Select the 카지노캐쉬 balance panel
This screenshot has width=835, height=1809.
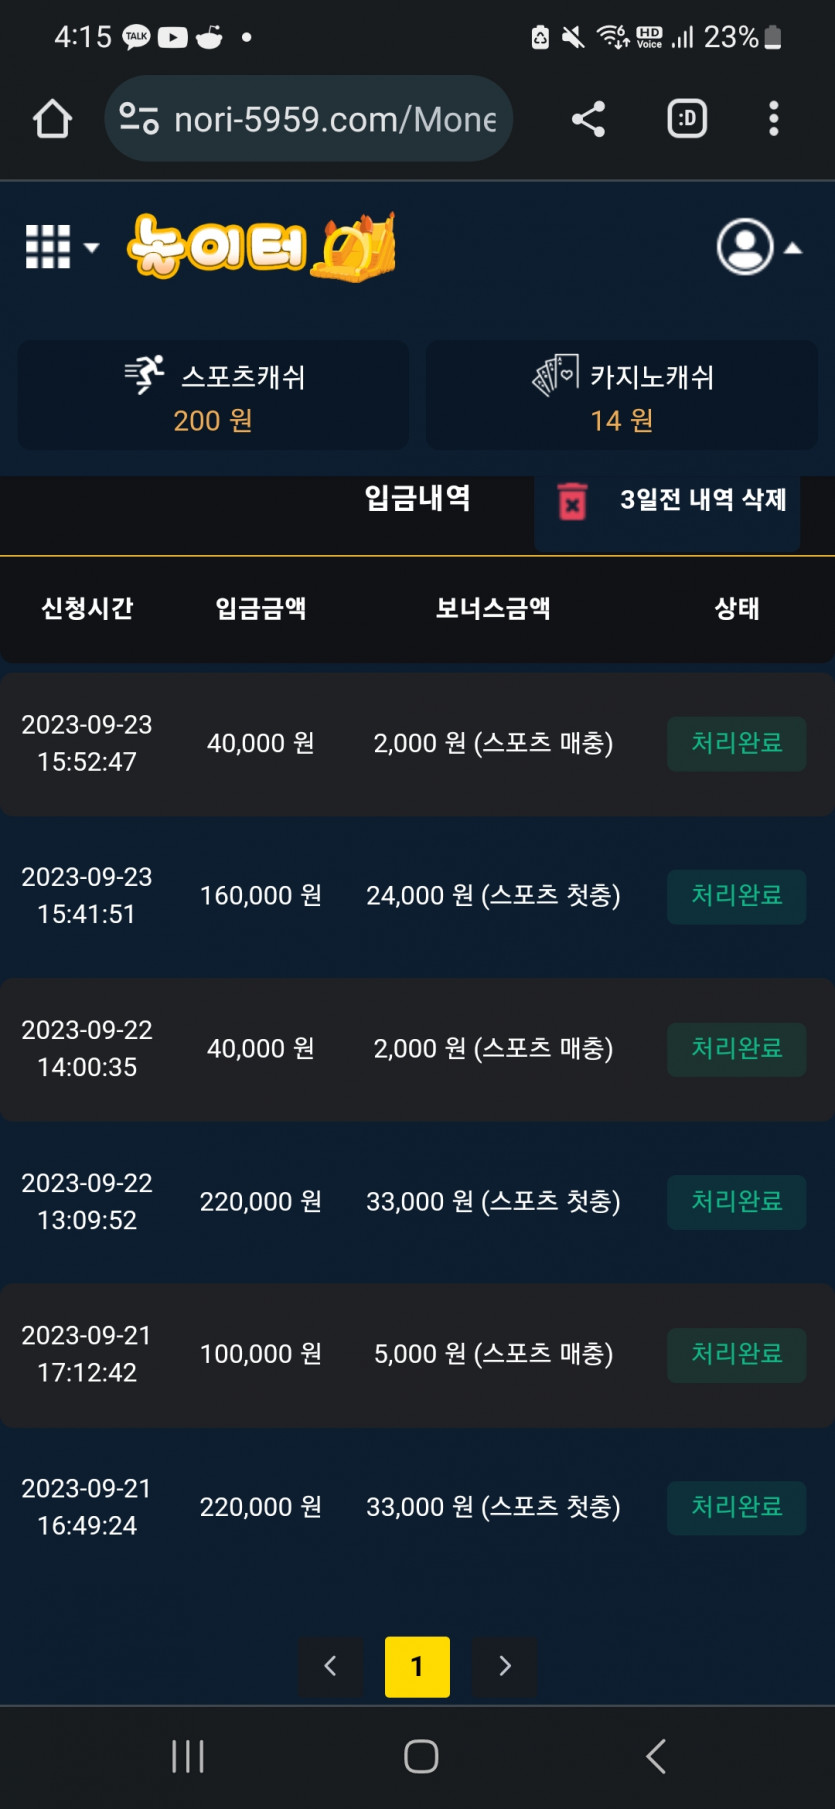622,395
